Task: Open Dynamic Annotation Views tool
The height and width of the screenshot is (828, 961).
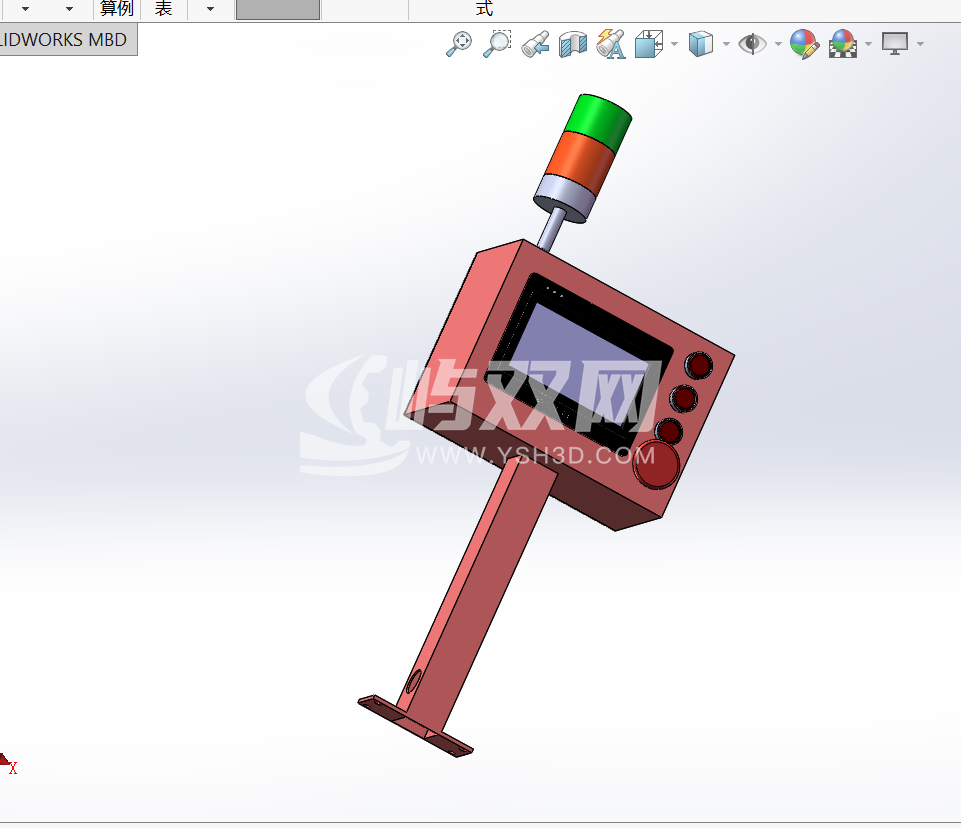Action: pos(611,44)
